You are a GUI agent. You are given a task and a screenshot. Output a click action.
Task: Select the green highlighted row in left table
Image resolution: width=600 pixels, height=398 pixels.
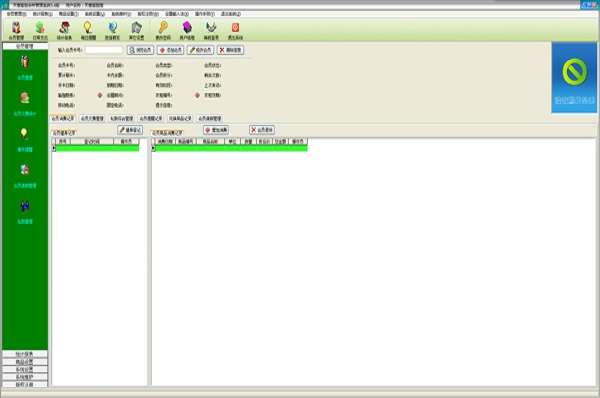(96, 148)
